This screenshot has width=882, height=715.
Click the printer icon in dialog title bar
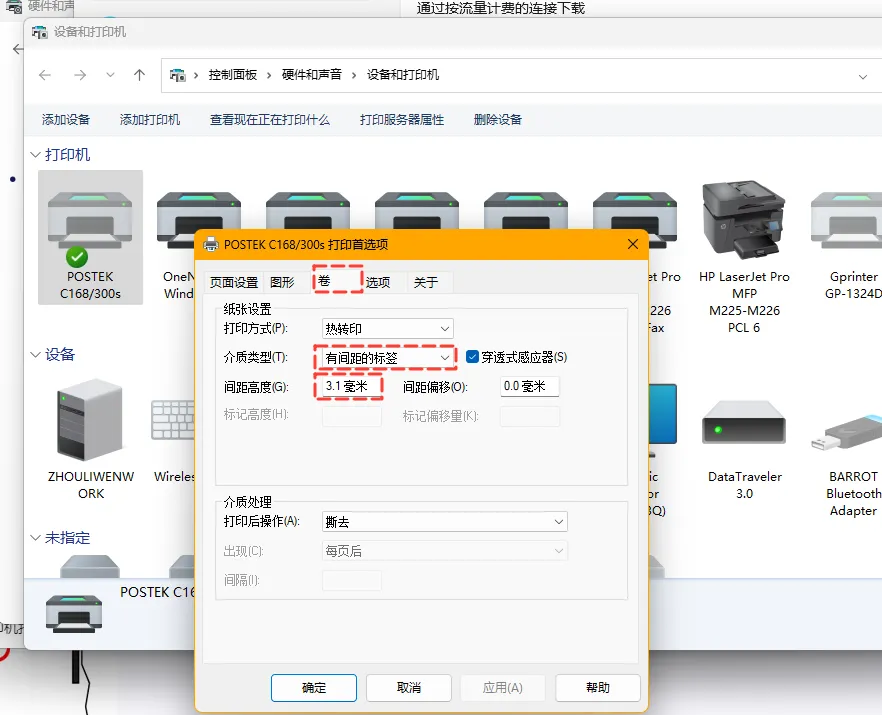[x=210, y=244]
